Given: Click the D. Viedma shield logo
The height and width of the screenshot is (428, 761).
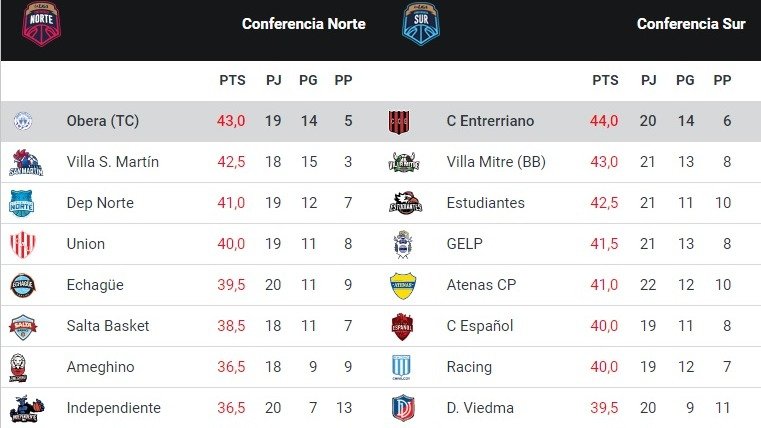Looking at the screenshot, I should point(403,408).
